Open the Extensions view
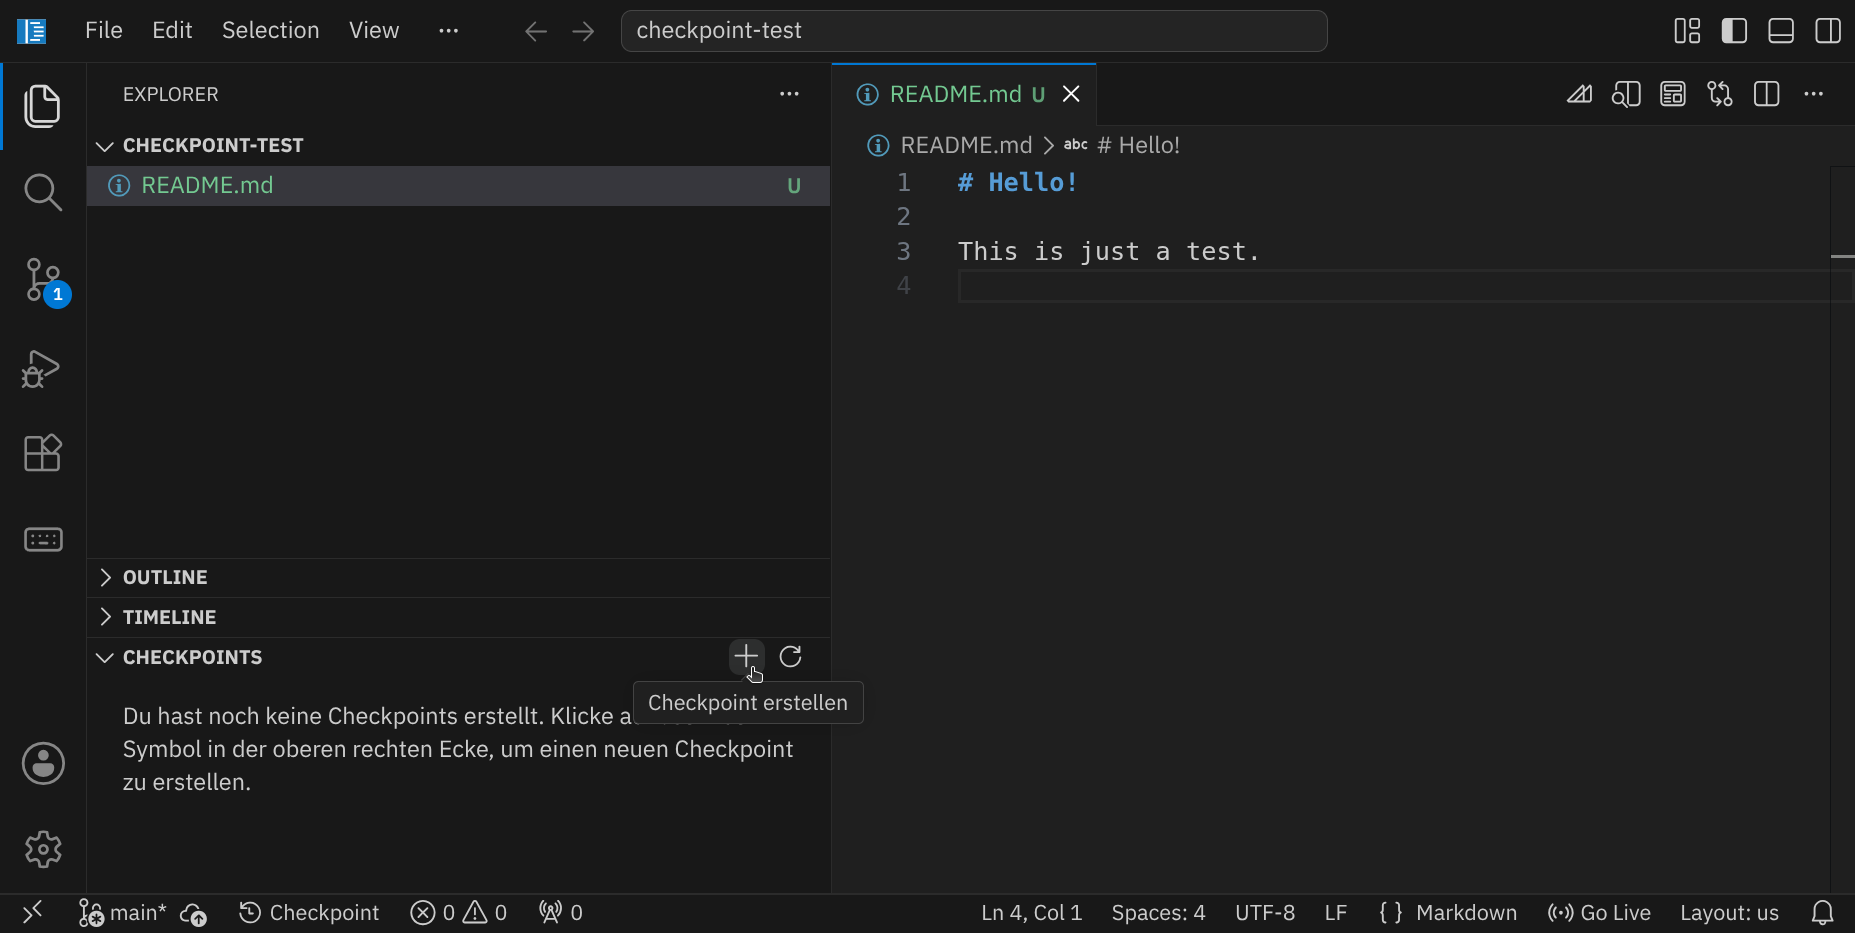Screen dimensions: 1855x933 42,453
